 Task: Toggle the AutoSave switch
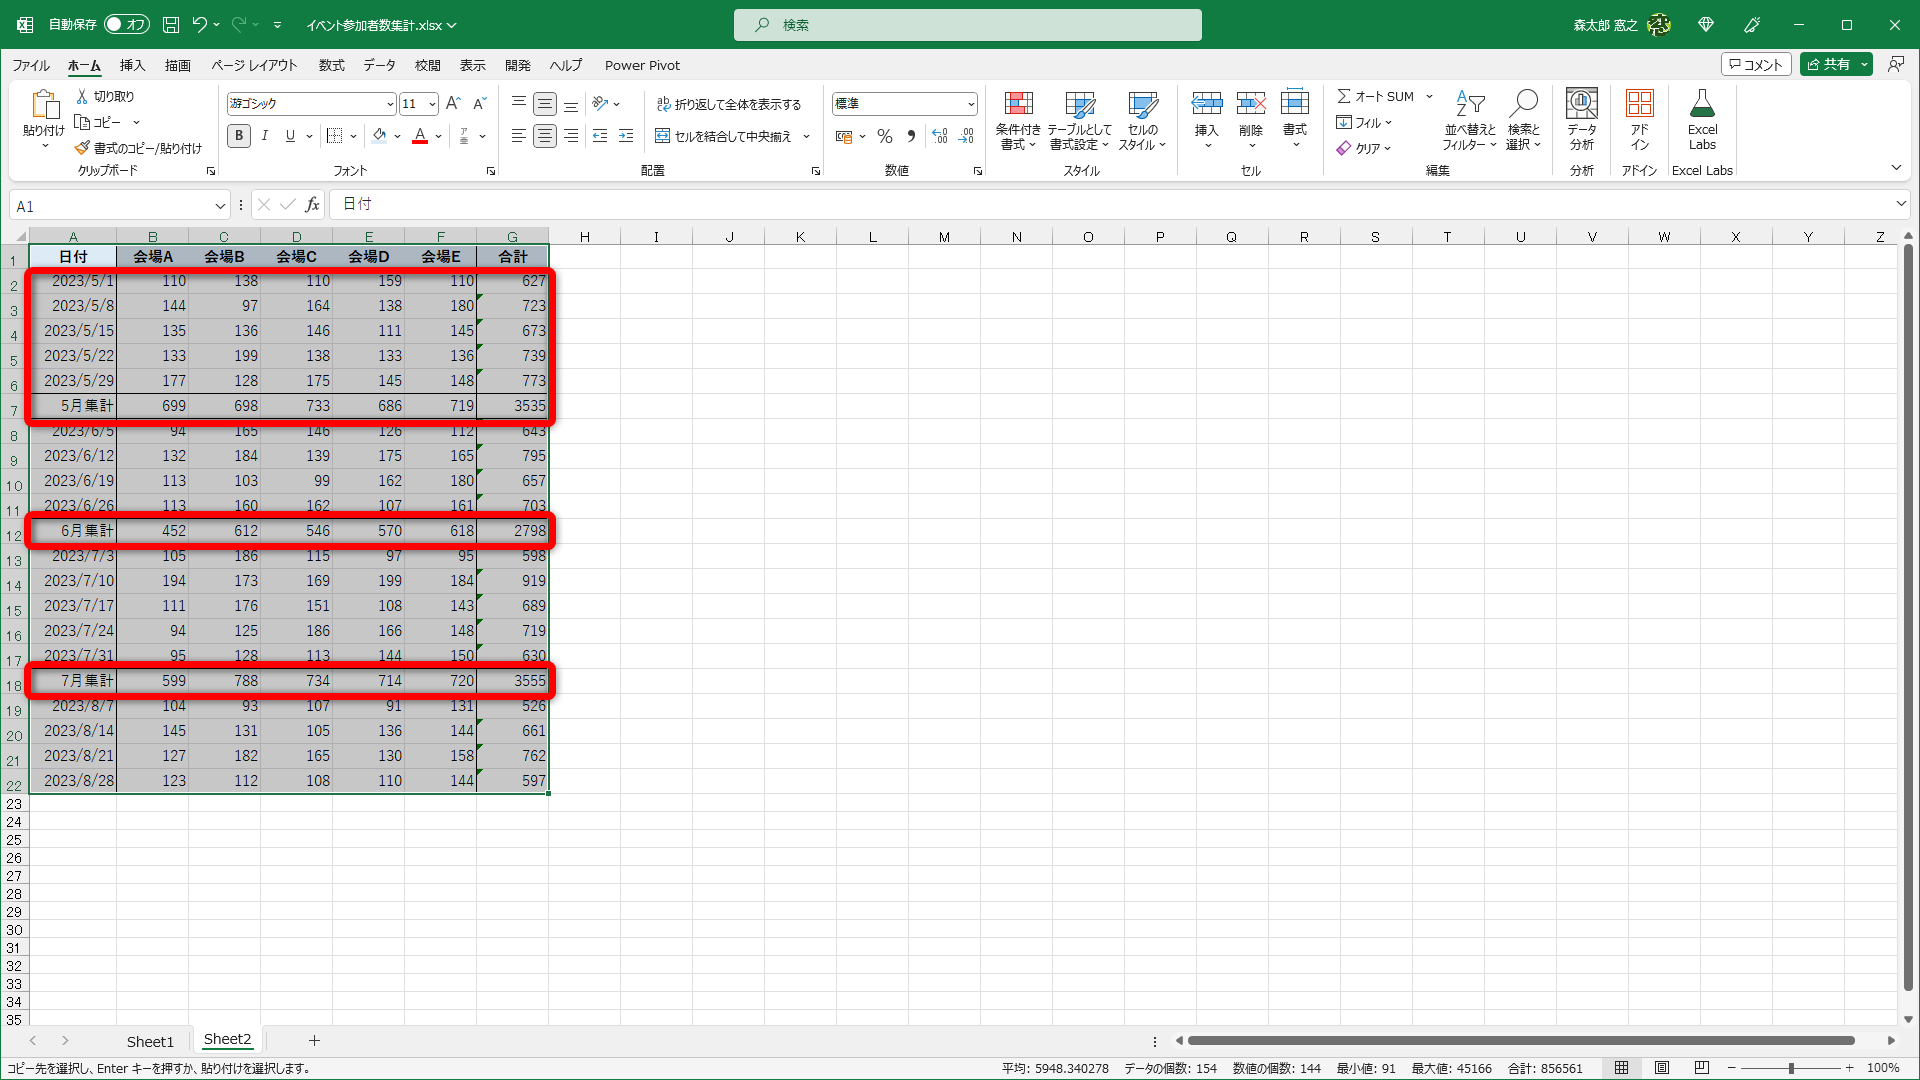coord(127,24)
